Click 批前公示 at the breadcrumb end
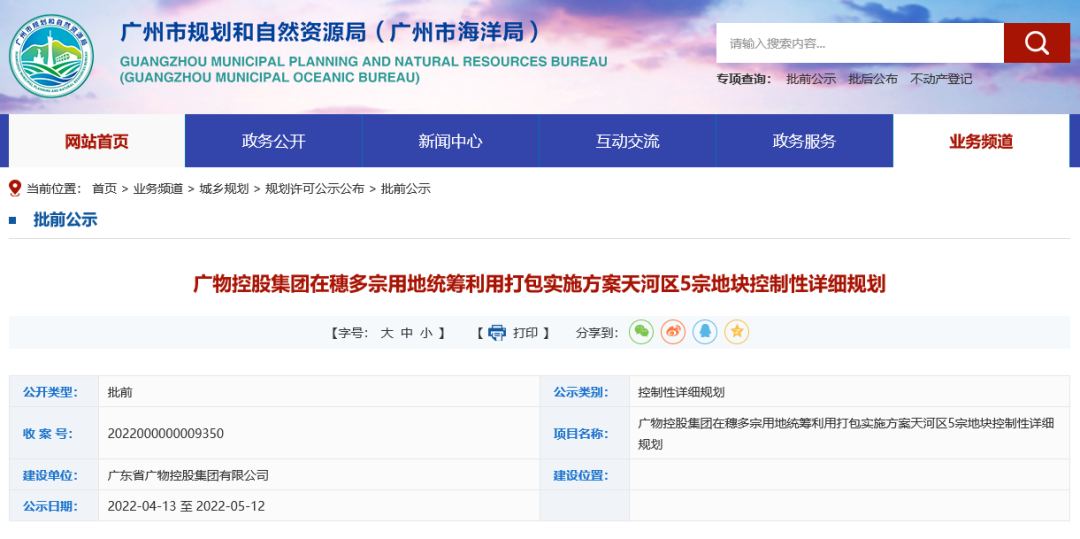 tap(406, 189)
